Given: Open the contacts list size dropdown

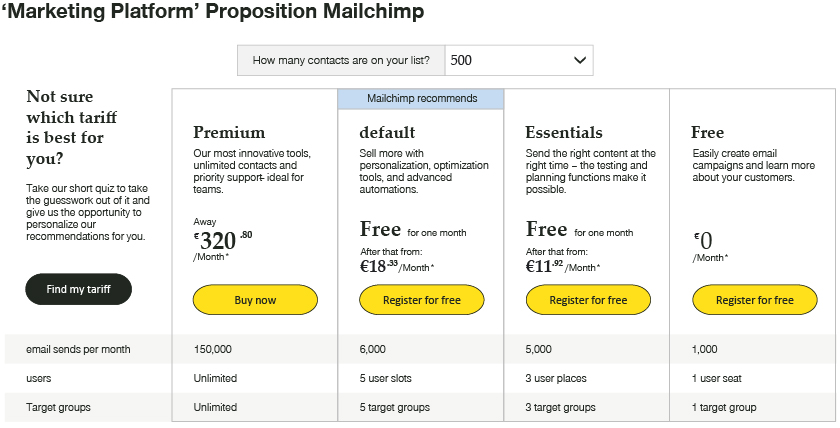Looking at the screenshot, I should coord(518,60).
